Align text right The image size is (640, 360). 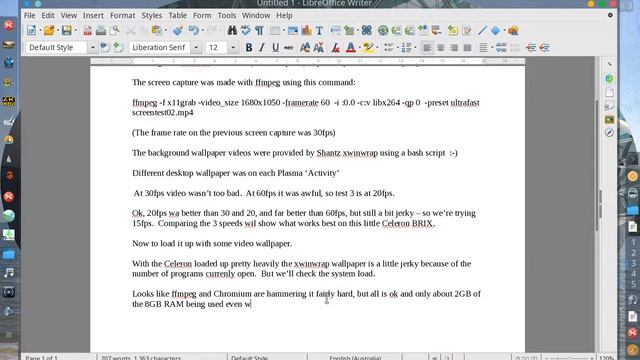point(454,47)
